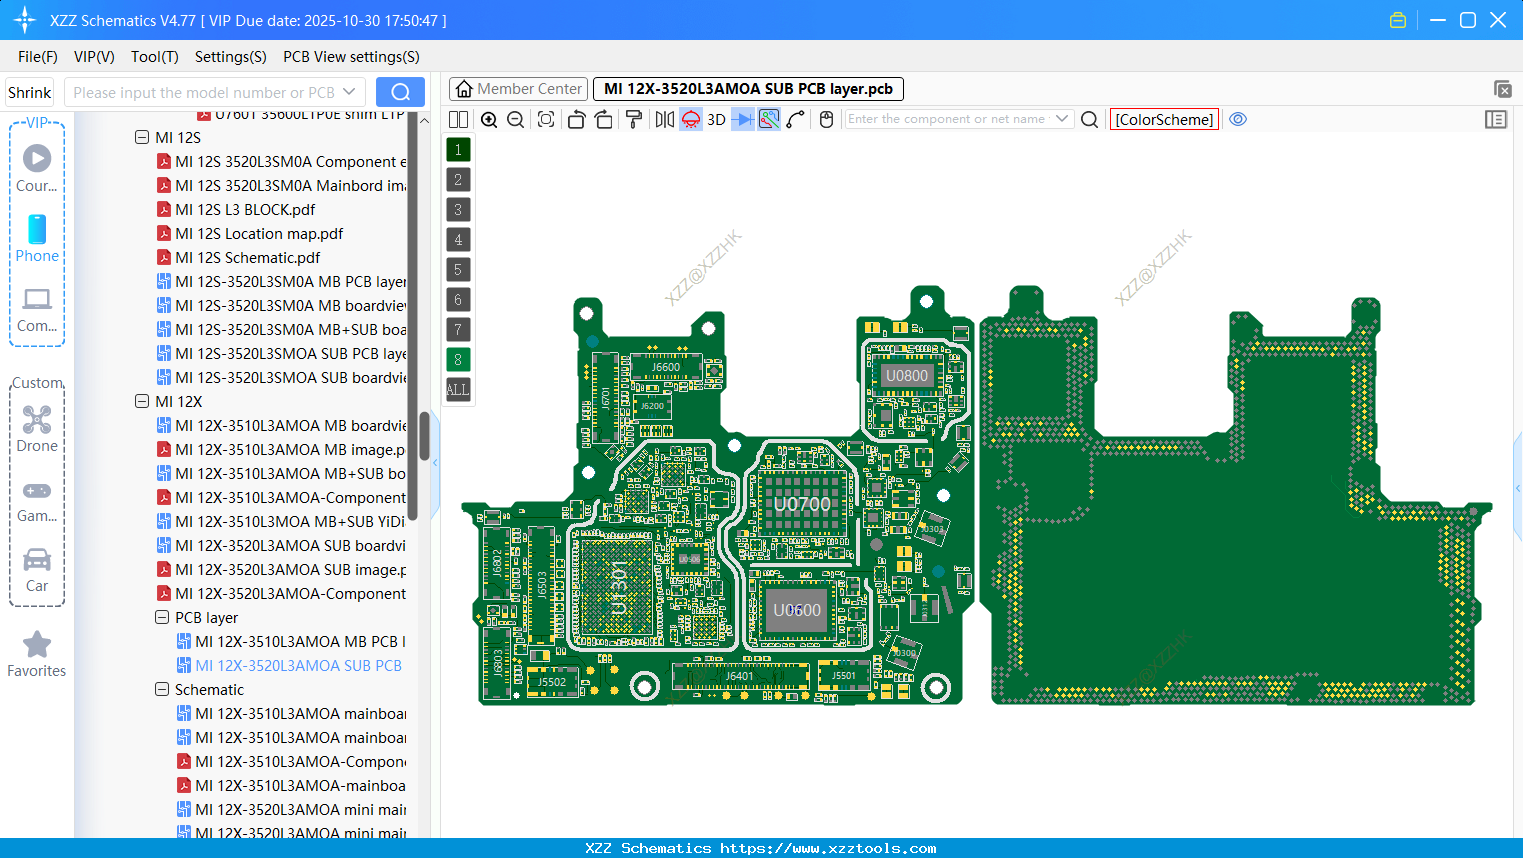Viewport: 1523px width, 858px height.
Task: Collapse the PCB layer group in the tree
Action: [x=161, y=617]
